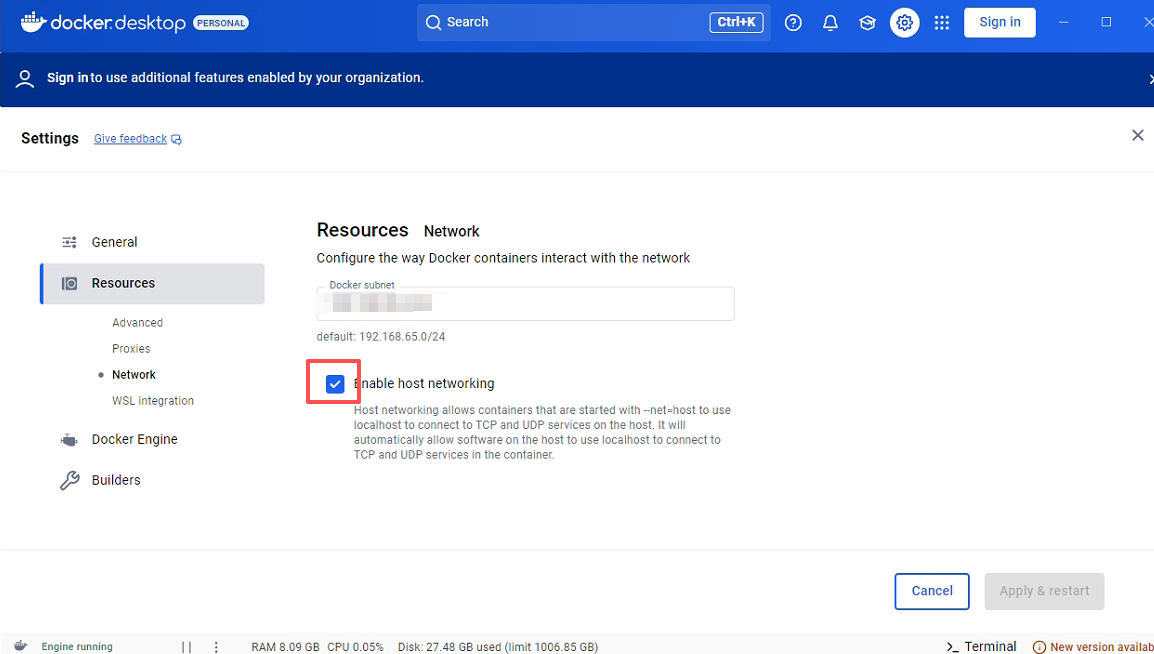
Task: Click the Ctrl+K shortcut badge
Action: coord(736,22)
